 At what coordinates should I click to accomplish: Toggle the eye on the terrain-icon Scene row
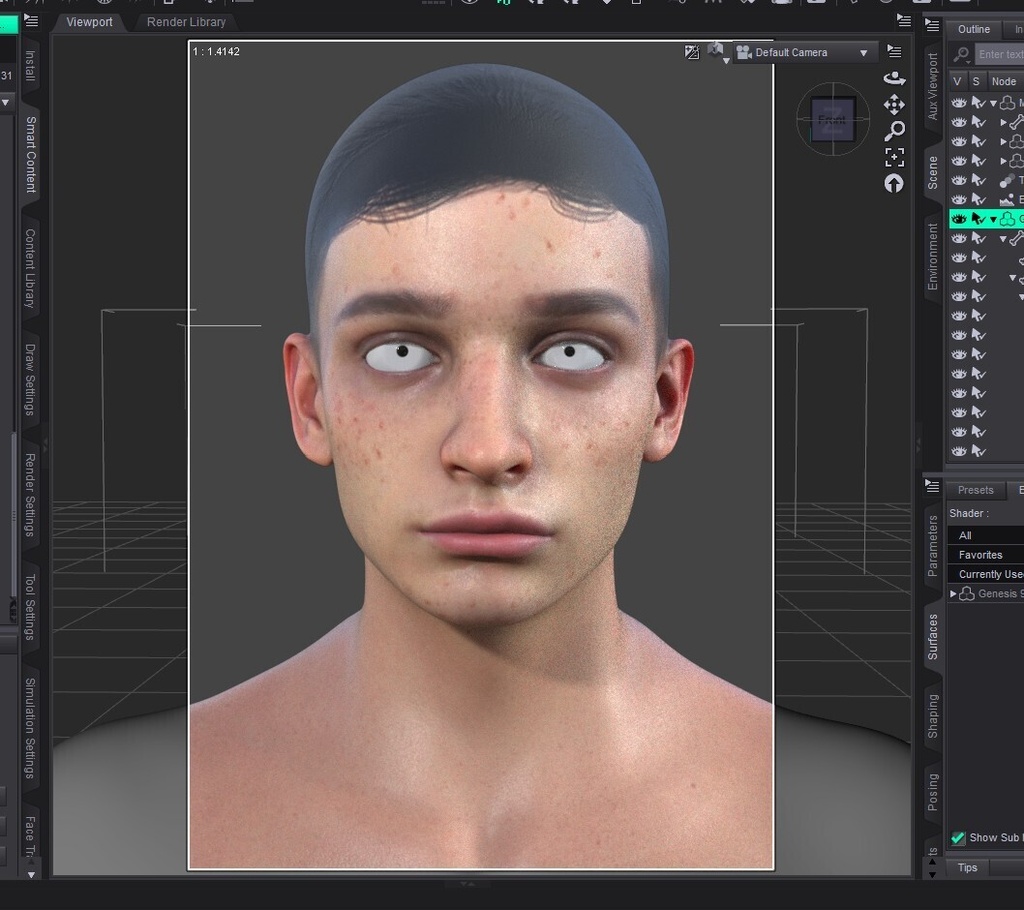(x=958, y=199)
